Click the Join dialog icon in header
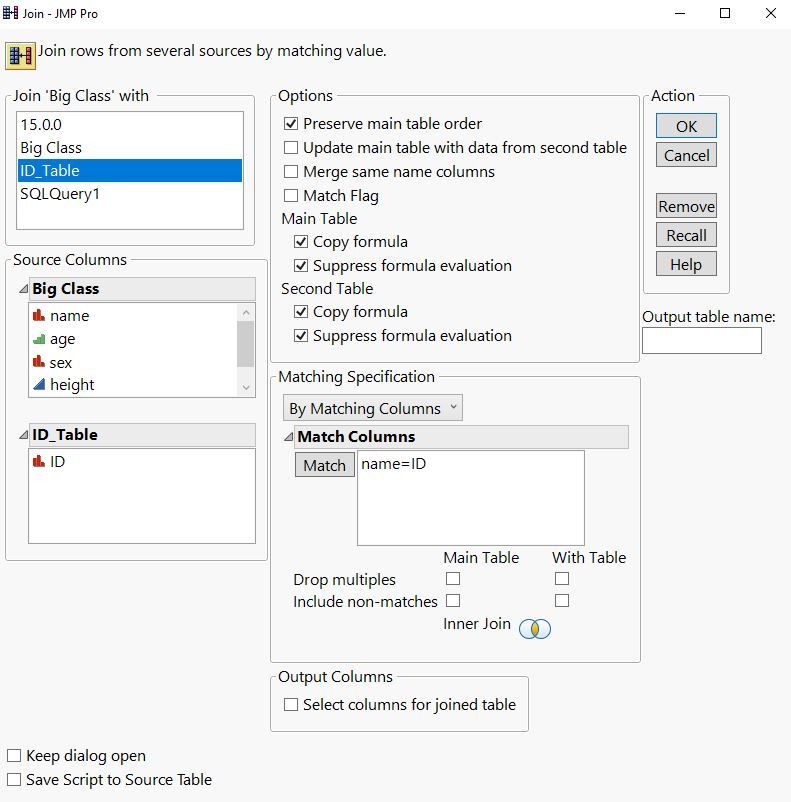791x802 pixels. (x=20, y=54)
